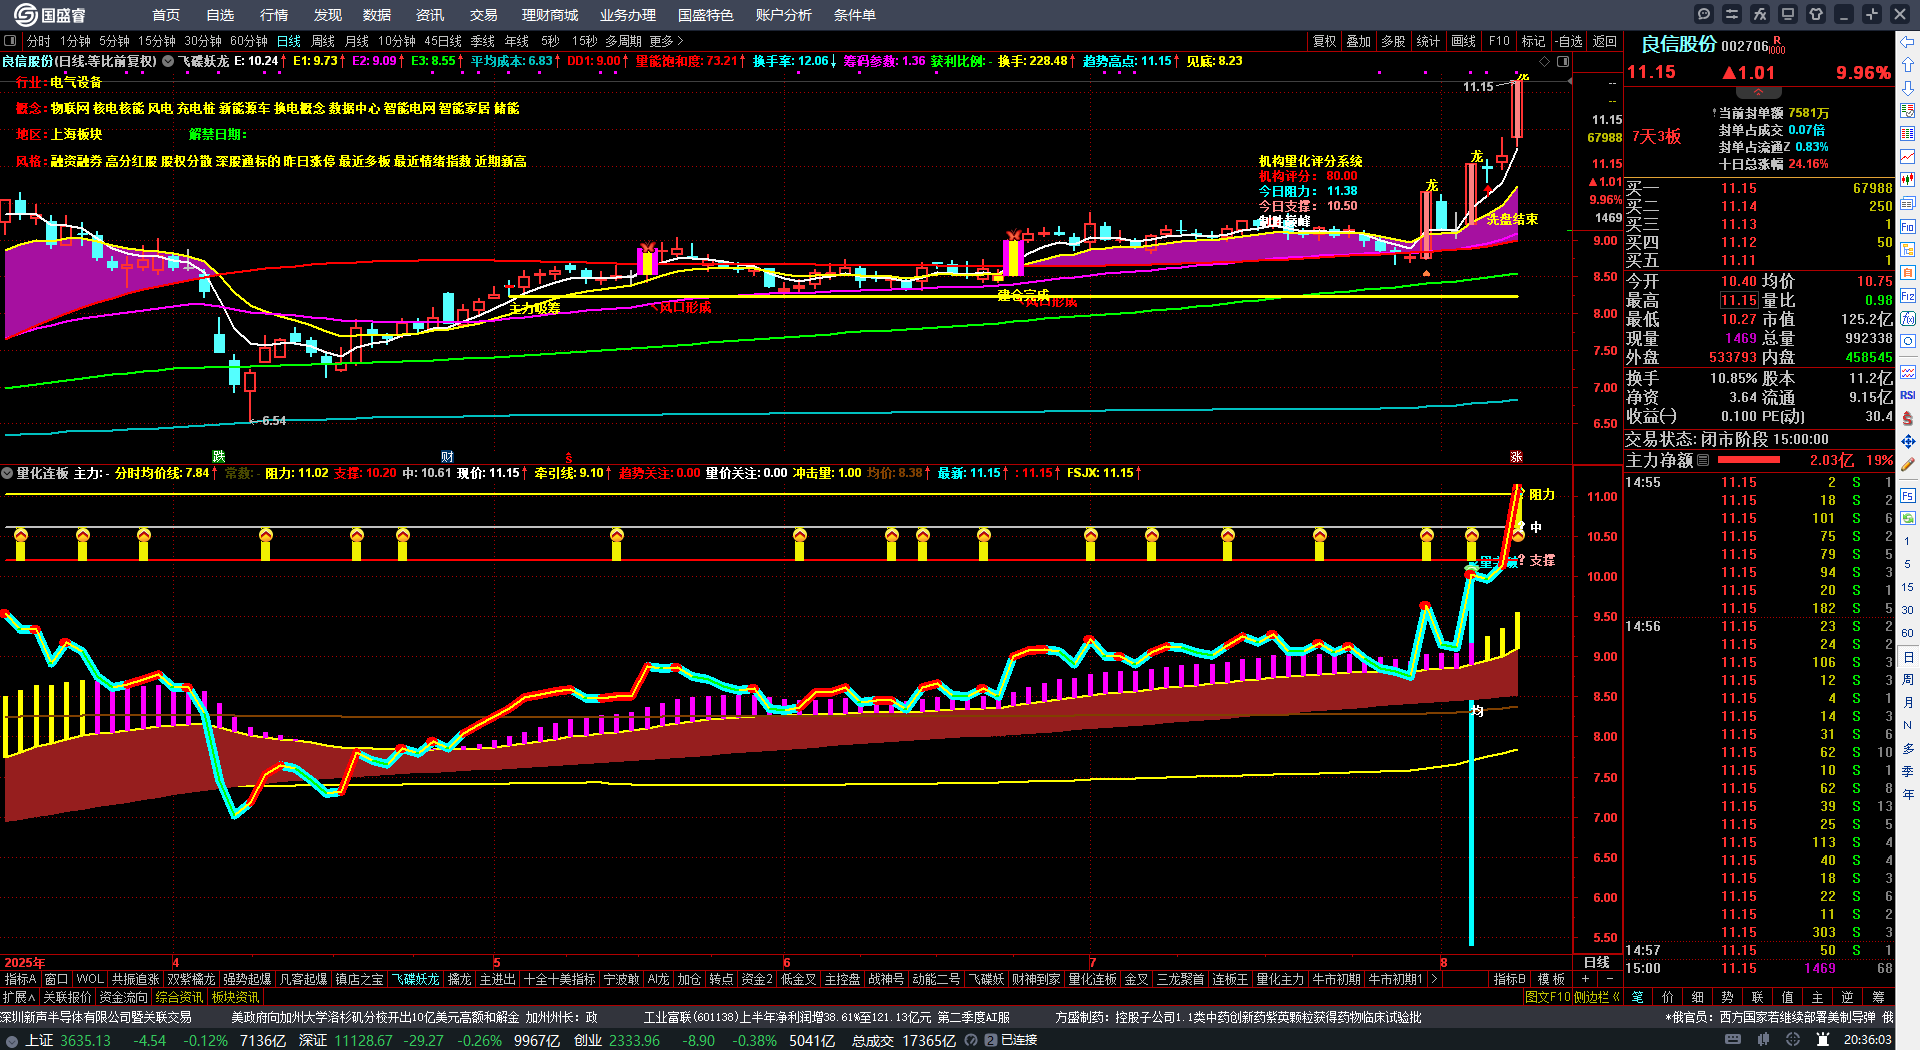Screen dimensions: 1920x1050
Task: Click the back arrow in right sidebar
Action: coord(1908,42)
